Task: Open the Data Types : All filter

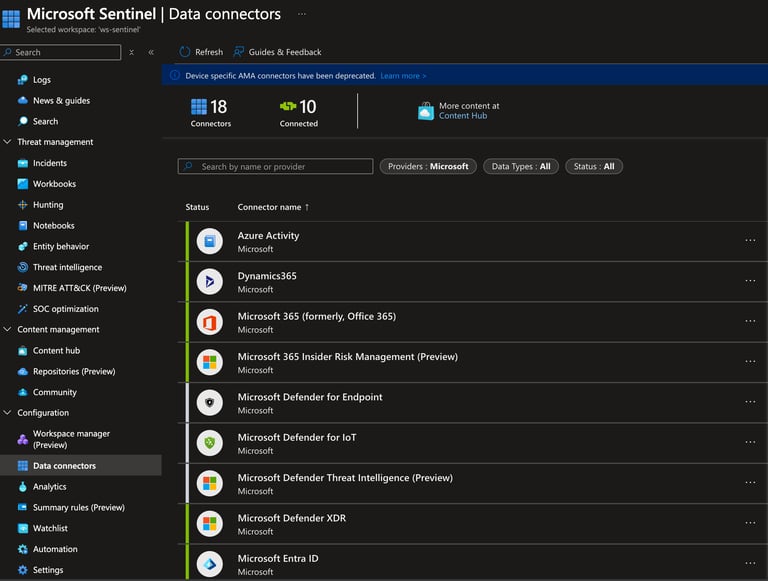Action: (x=521, y=166)
